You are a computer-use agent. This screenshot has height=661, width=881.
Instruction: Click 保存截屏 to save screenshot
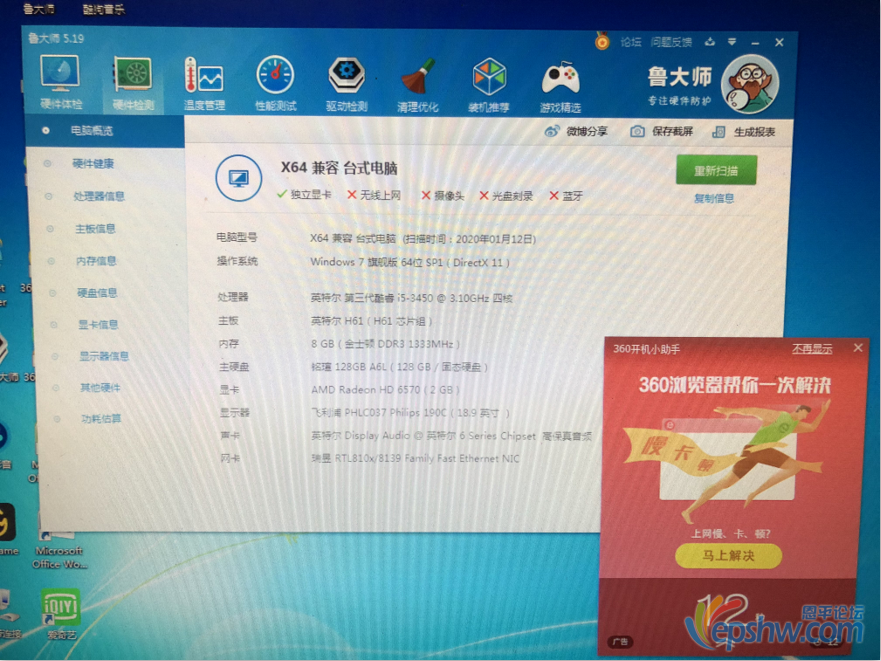pos(662,132)
